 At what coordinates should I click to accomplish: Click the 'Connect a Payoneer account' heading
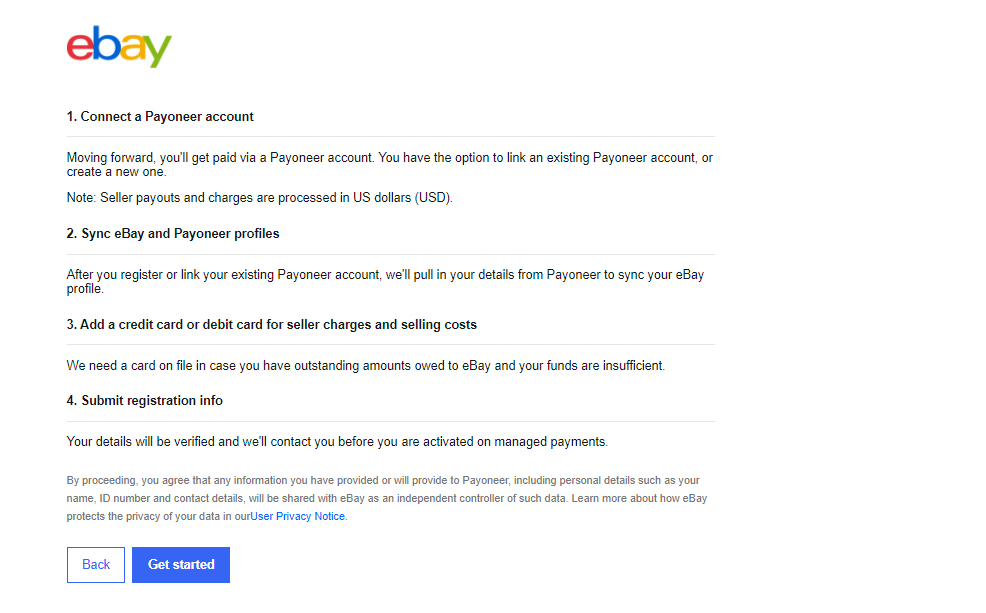pyautogui.click(x=160, y=116)
